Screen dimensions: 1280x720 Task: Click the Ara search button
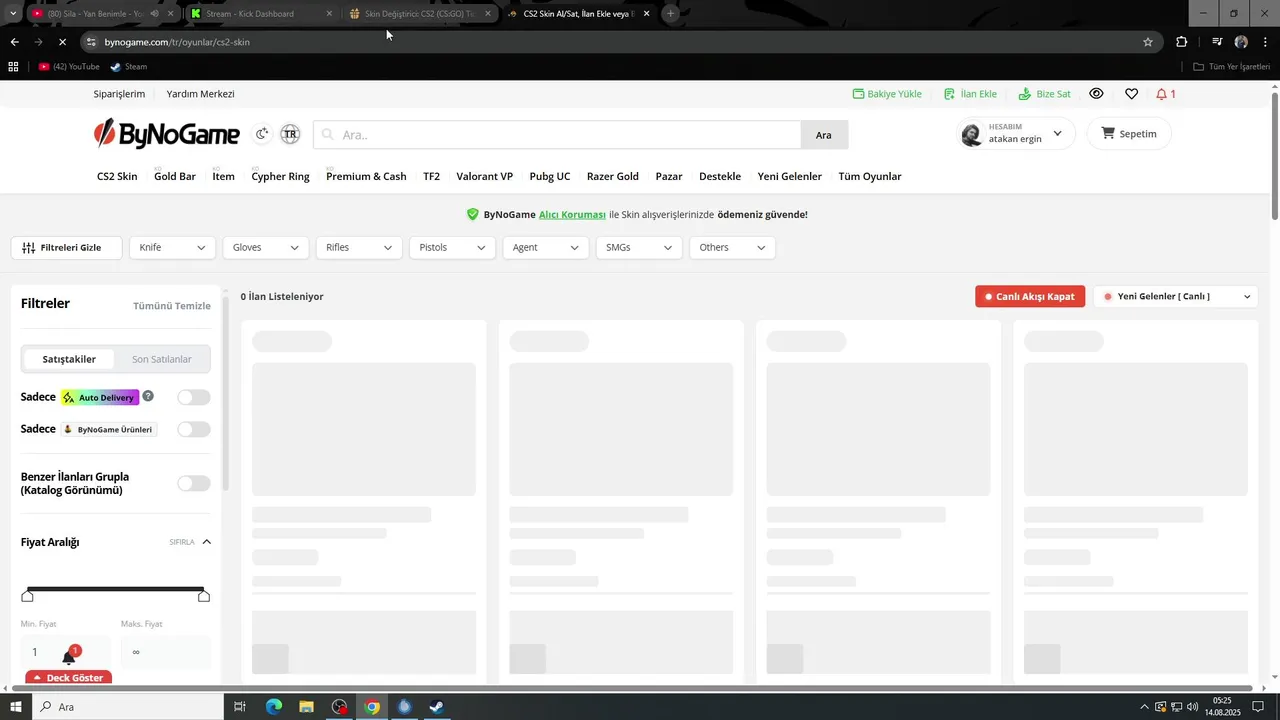pyautogui.click(x=824, y=135)
